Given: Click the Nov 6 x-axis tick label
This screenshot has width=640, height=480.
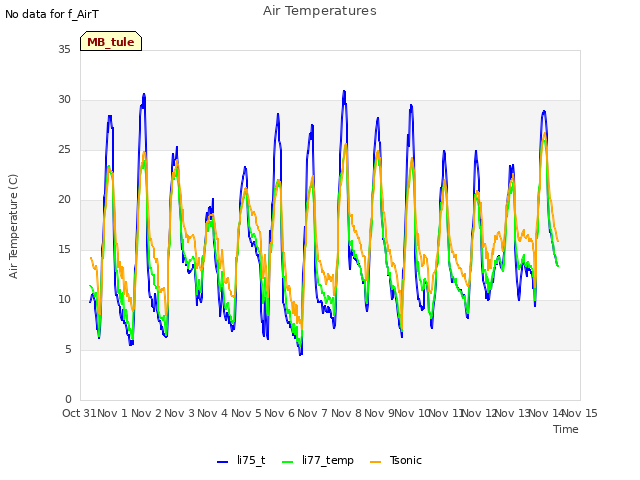Looking at the screenshot, I should coord(280,413).
